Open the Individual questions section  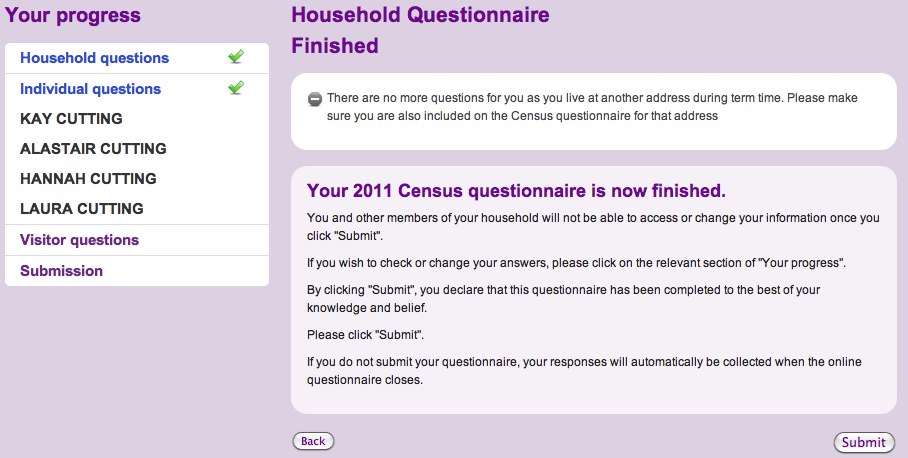tap(90, 89)
